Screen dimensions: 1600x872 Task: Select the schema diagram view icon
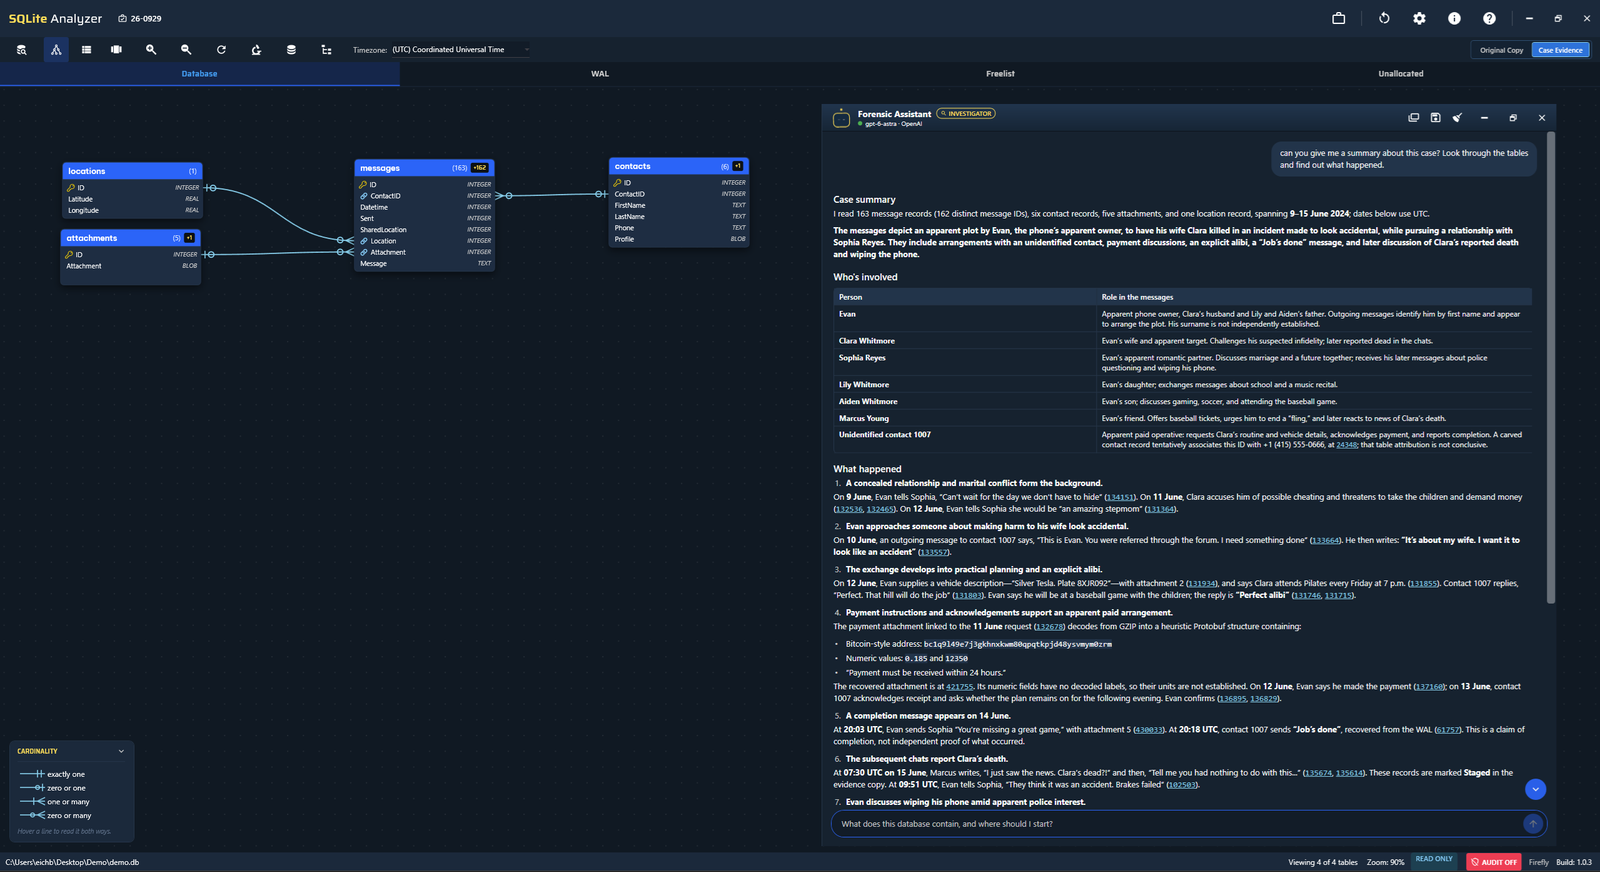(x=56, y=50)
